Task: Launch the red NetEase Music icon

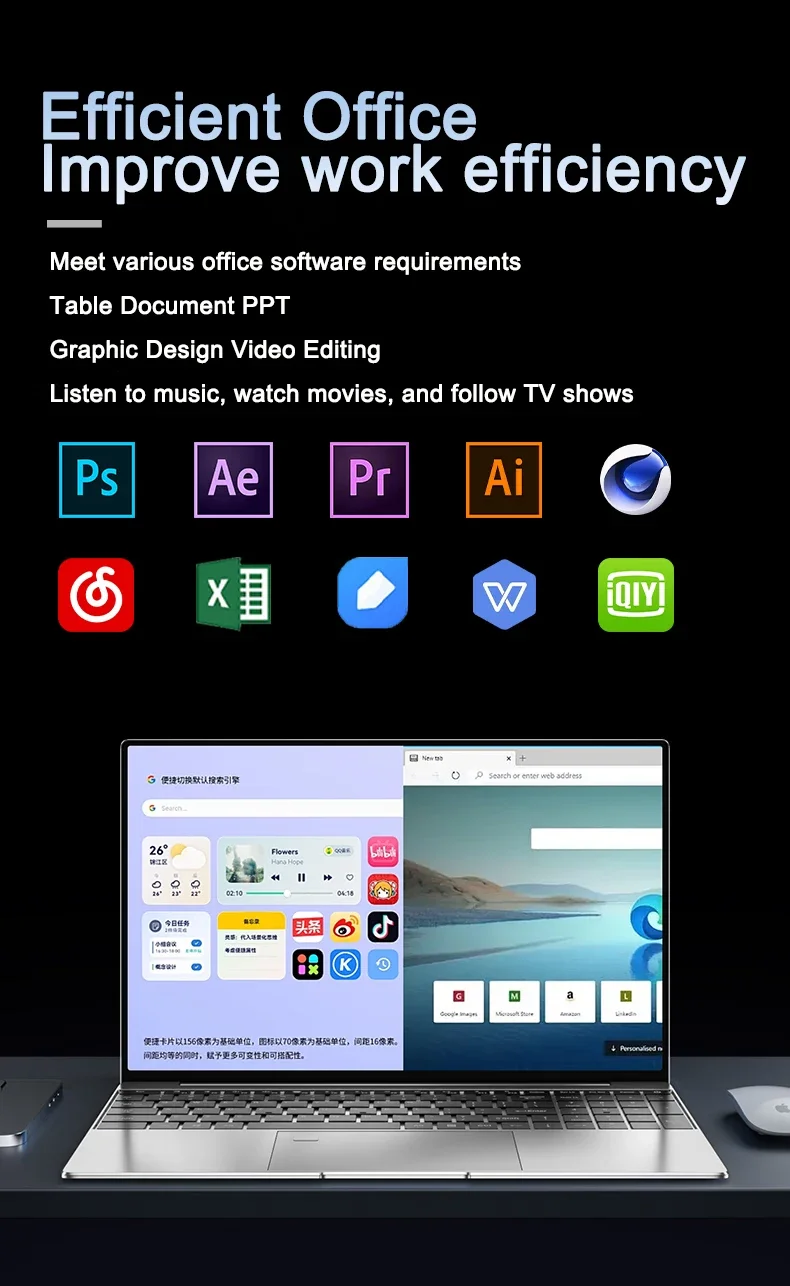Action: 96,595
